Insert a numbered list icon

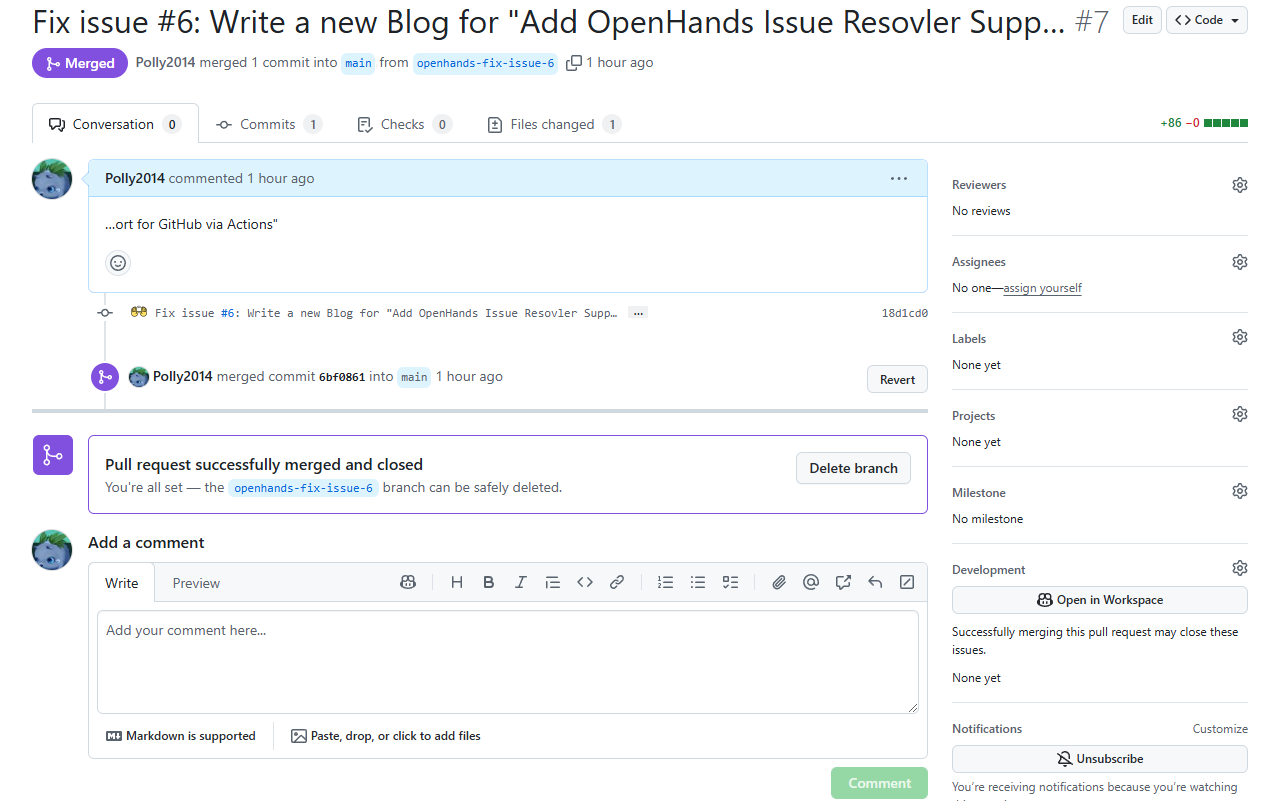666,582
